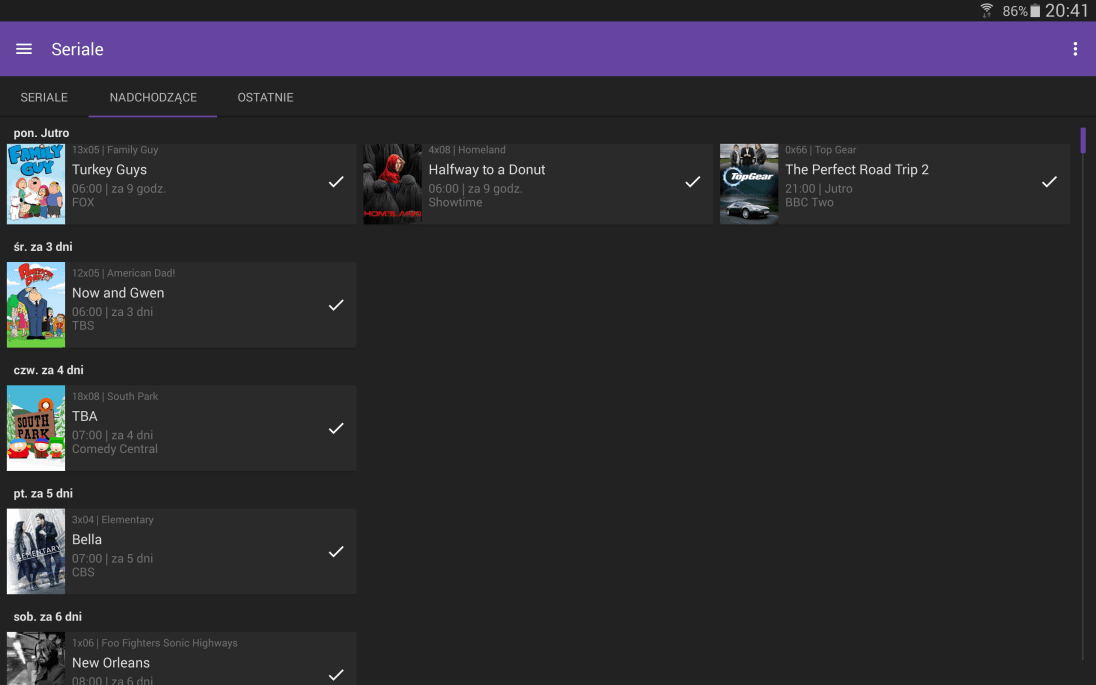
Task: Open the South Park poster thumbnail
Action: 36,428
